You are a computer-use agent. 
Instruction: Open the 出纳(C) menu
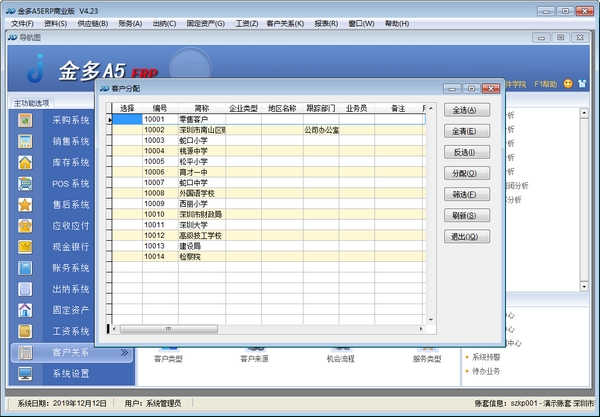point(165,24)
